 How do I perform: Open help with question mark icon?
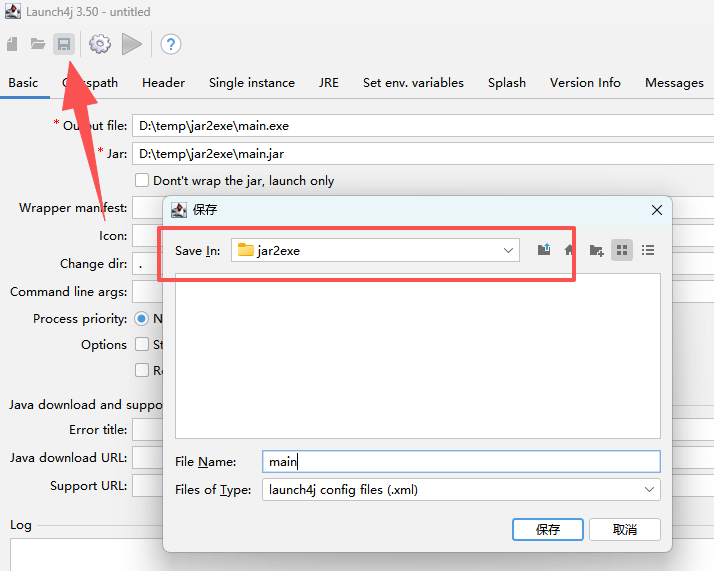click(x=171, y=44)
